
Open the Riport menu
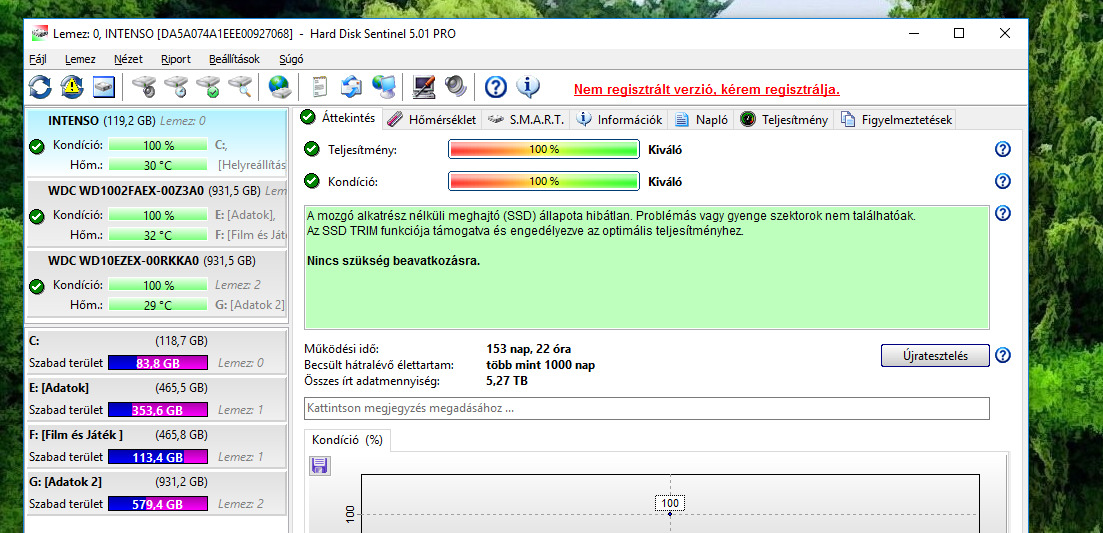tap(175, 59)
